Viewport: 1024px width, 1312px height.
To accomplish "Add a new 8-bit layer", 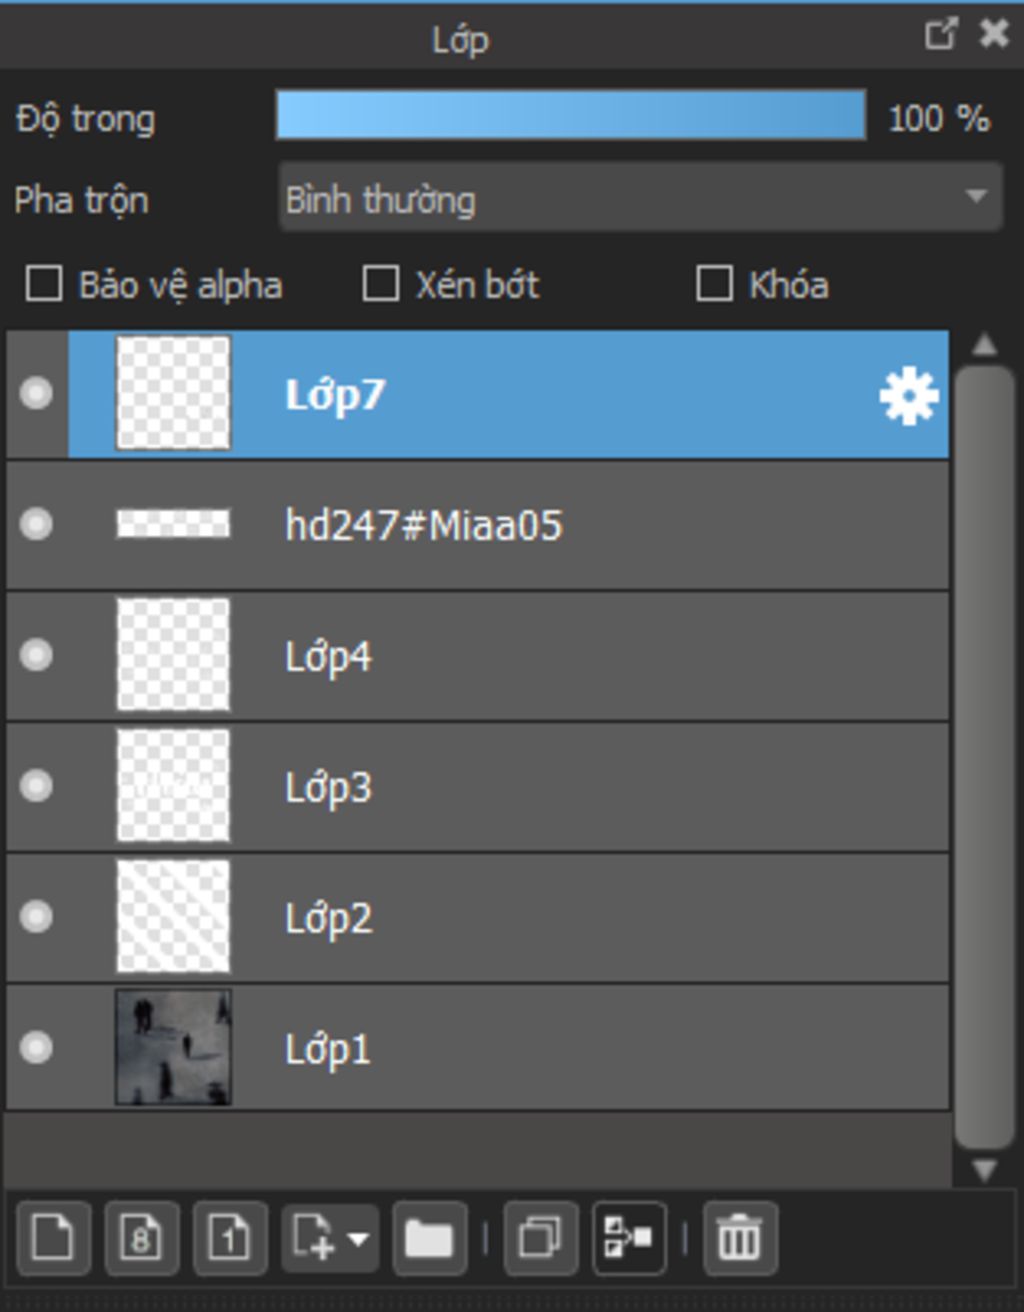I will point(141,1239).
